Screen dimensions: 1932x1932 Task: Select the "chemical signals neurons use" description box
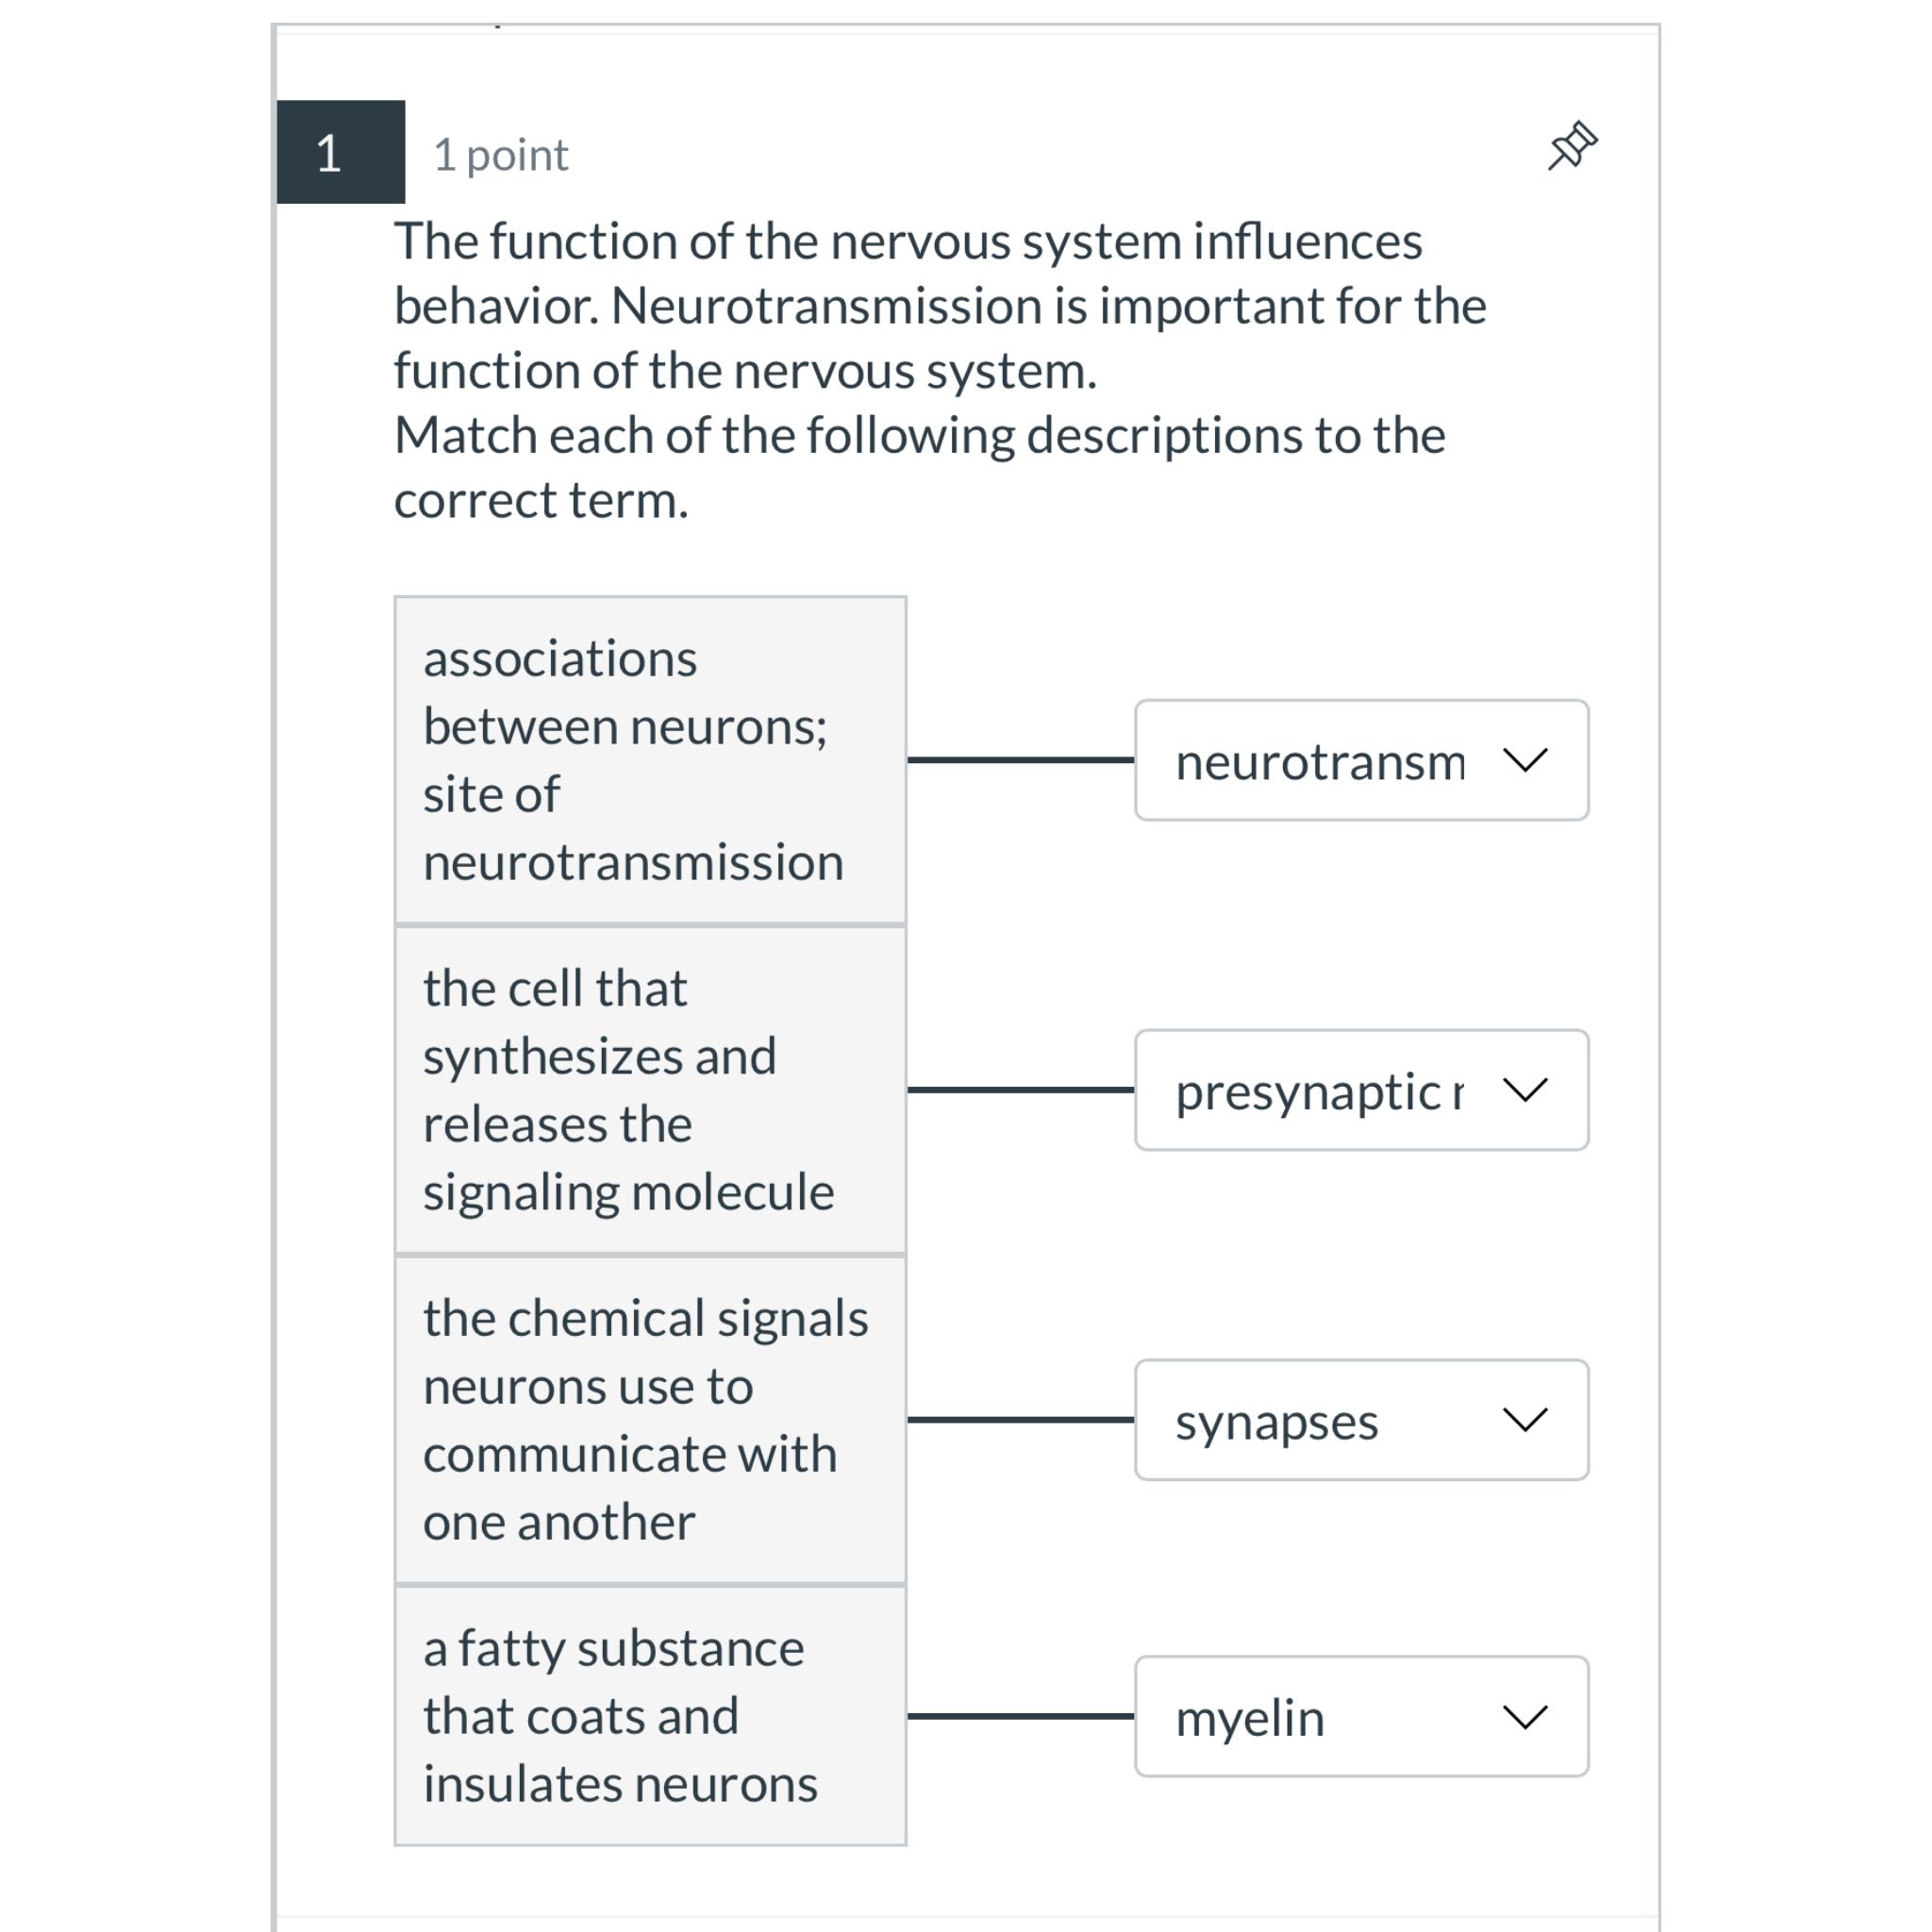tap(650, 1419)
